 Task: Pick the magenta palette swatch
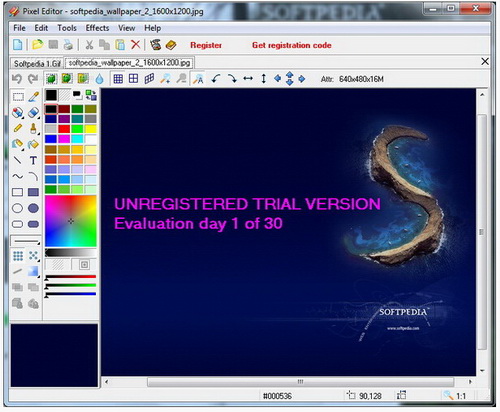pyautogui.click(x=64, y=139)
